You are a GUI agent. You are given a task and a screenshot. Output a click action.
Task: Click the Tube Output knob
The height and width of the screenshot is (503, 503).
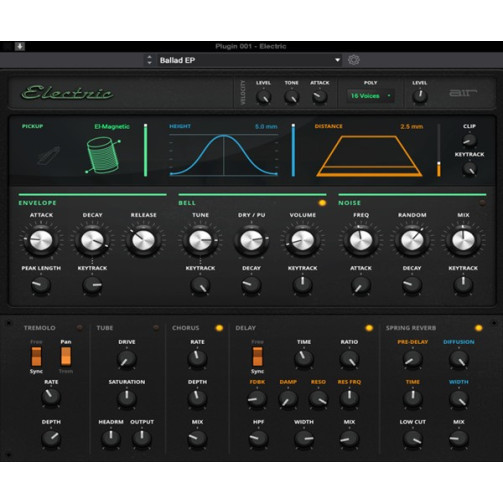click(x=142, y=438)
